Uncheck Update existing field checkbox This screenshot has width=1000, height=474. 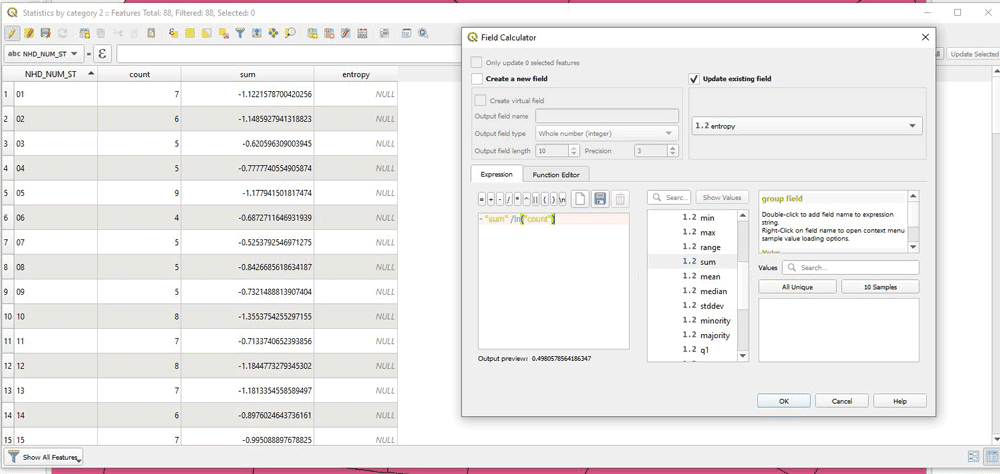point(695,79)
